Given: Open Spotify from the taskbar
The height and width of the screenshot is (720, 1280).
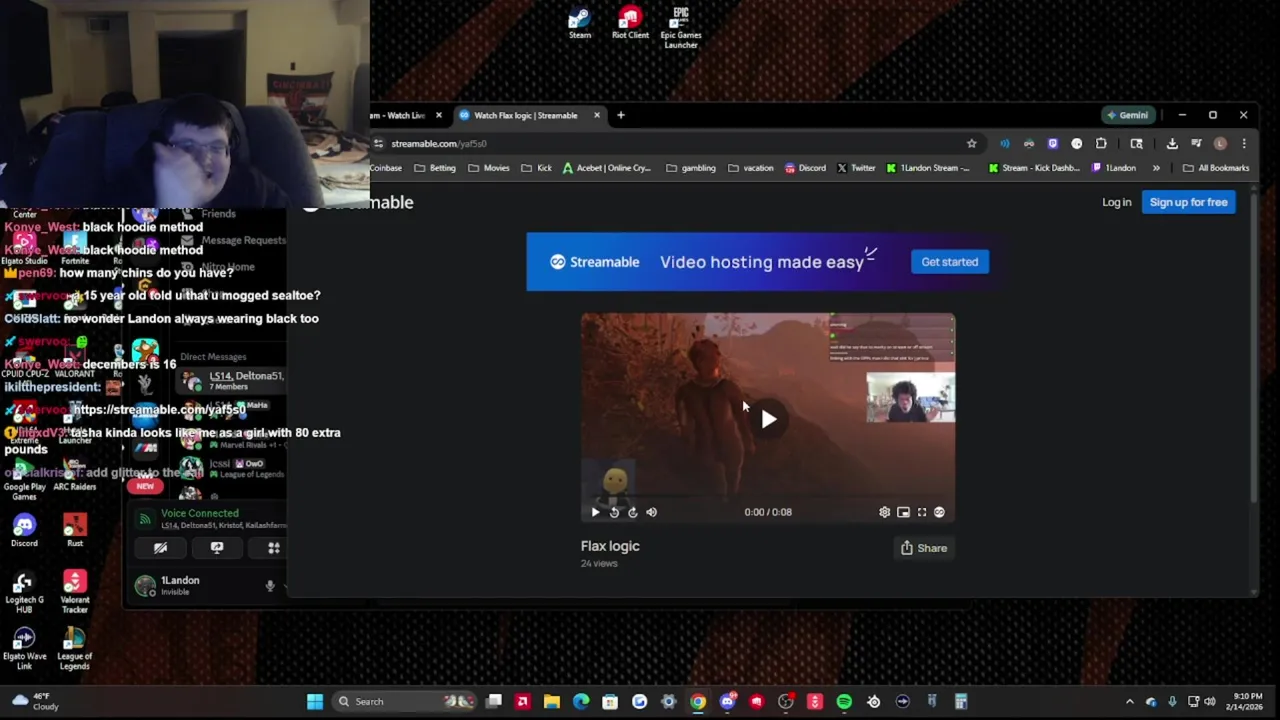Looking at the screenshot, I should (844, 701).
